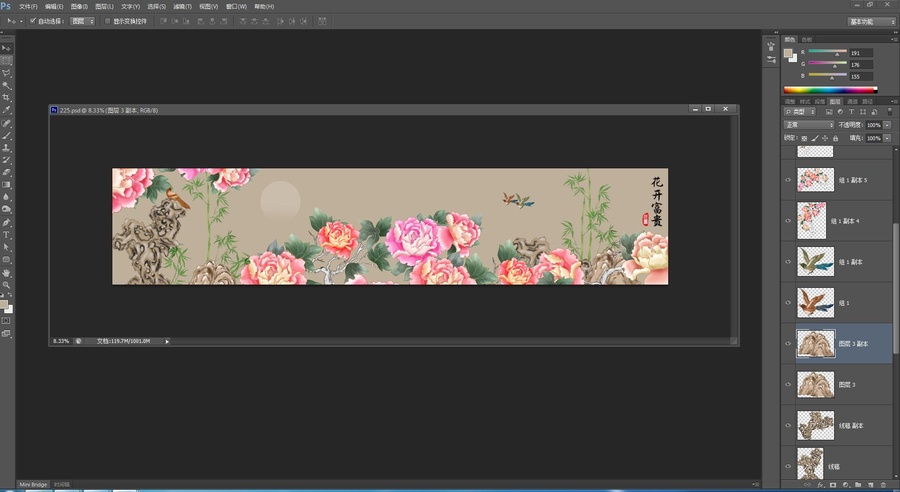900x492 pixels.
Task: Switch to the 色板 swatches tab
Action: (806, 40)
